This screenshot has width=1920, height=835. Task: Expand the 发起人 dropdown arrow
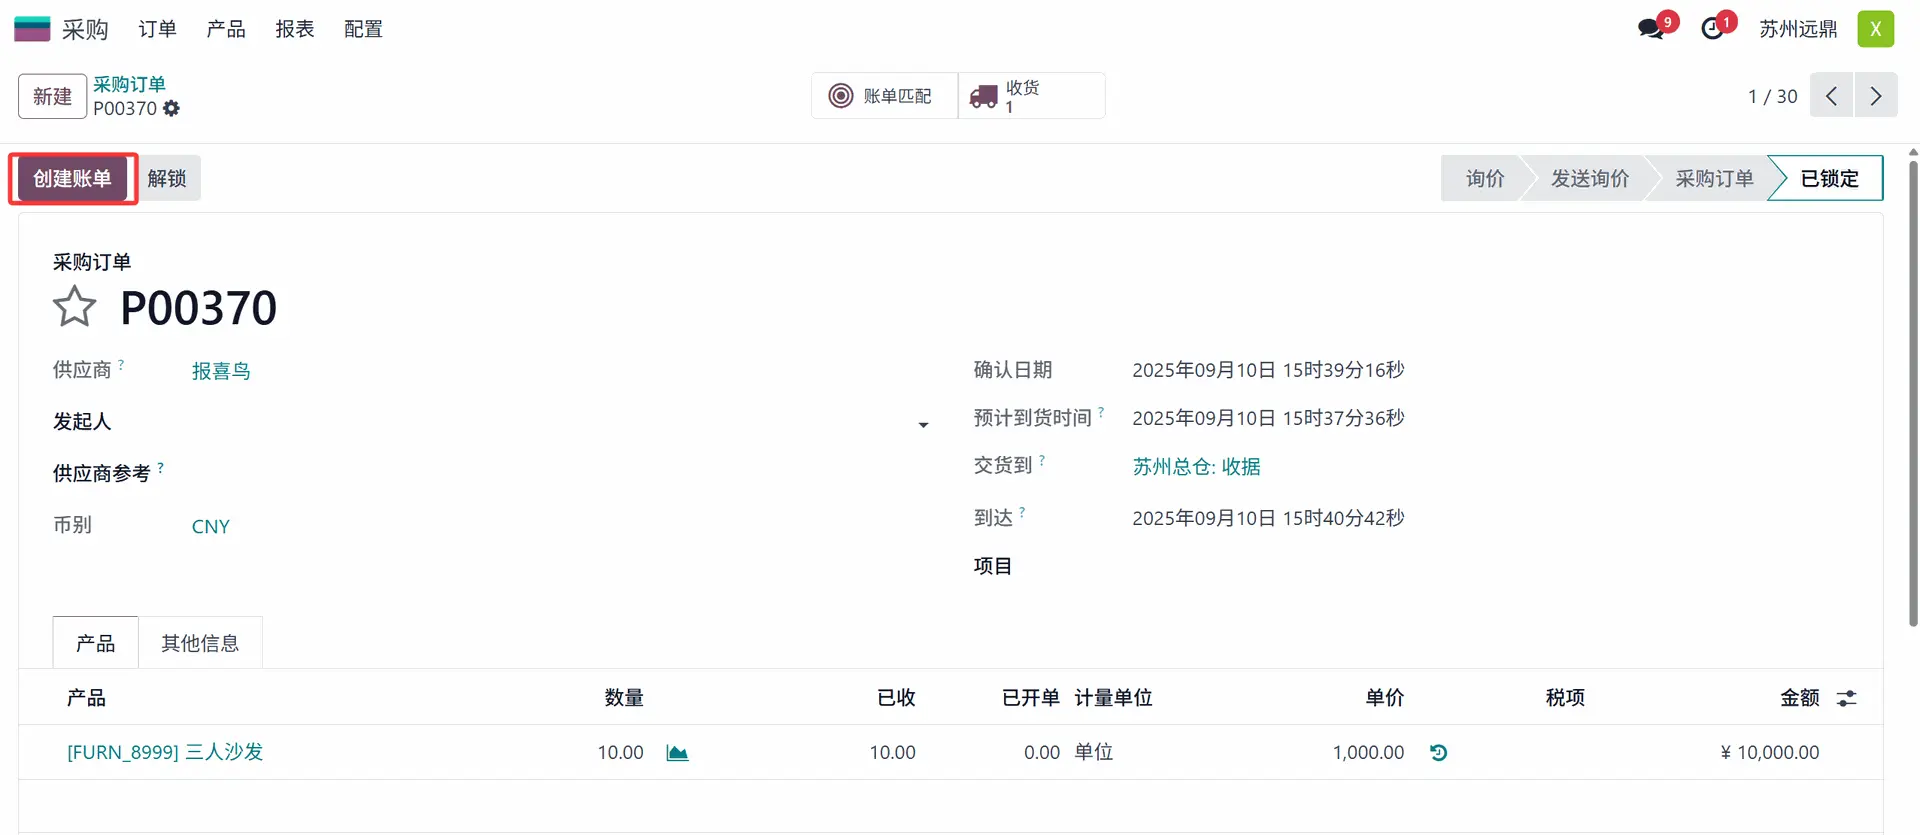coord(923,425)
